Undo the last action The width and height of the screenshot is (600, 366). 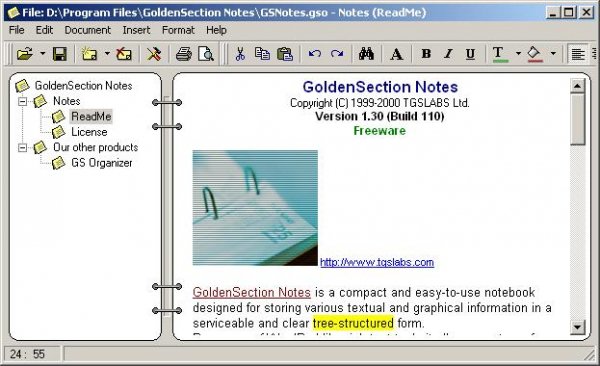pos(315,54)
